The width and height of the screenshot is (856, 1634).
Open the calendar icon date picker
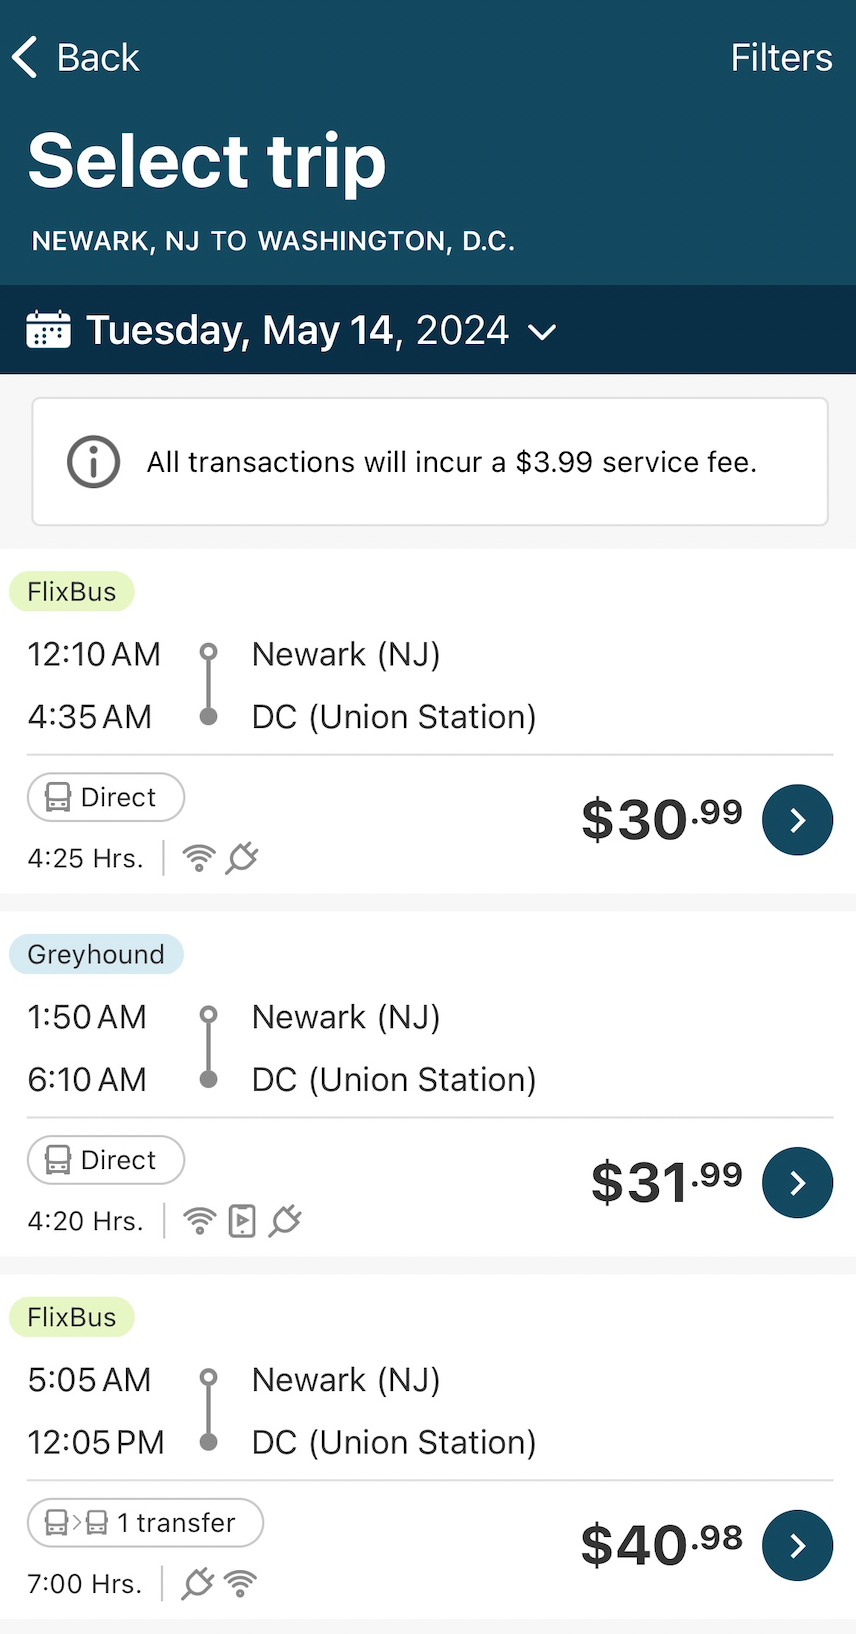(x=48, y=330)
